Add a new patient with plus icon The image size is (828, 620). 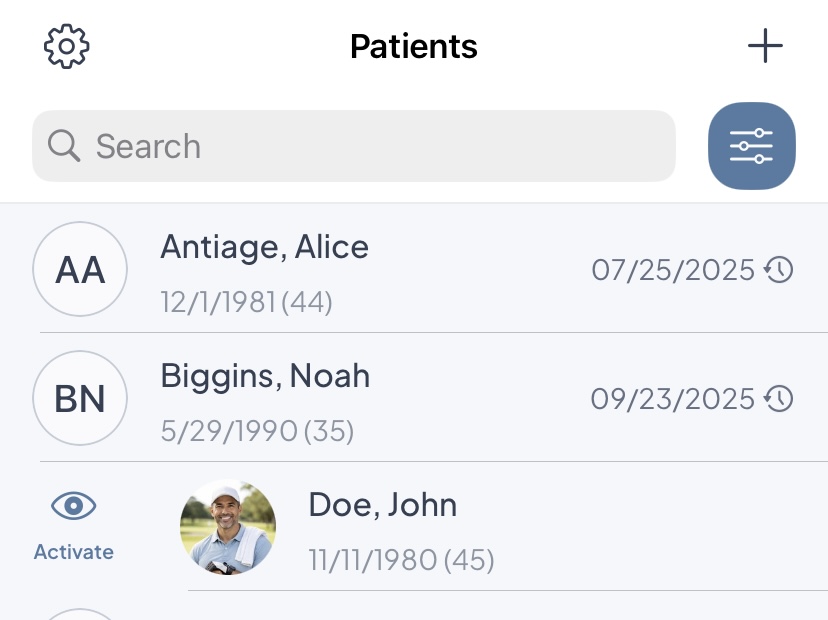[765, 46]
